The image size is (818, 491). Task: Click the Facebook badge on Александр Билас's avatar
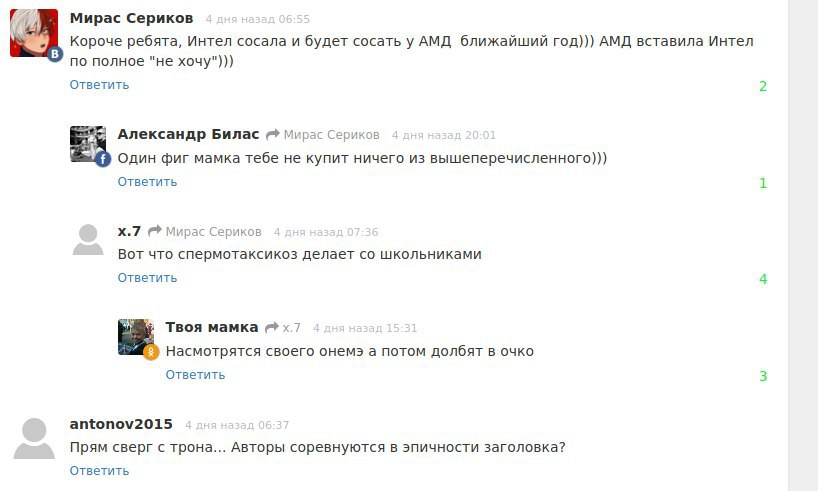[102, 158]
